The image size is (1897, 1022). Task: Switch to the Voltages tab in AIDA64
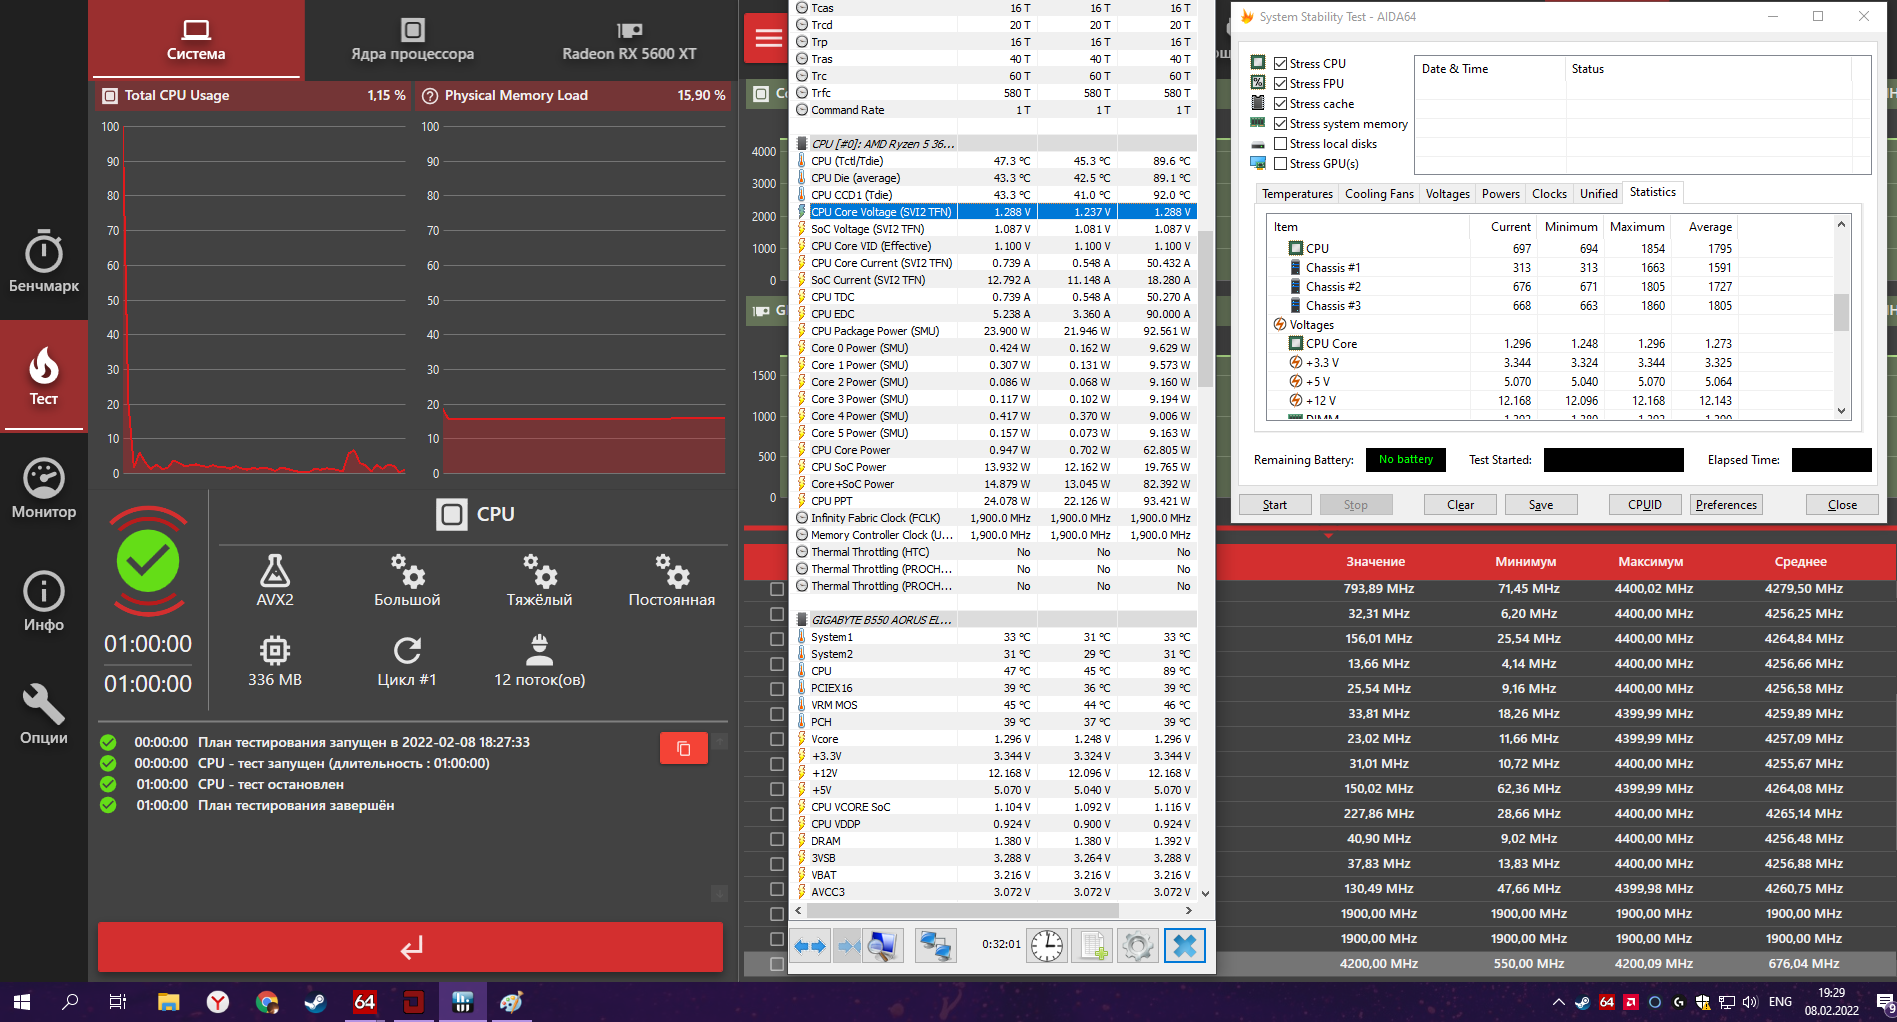tap(1447, 194)
